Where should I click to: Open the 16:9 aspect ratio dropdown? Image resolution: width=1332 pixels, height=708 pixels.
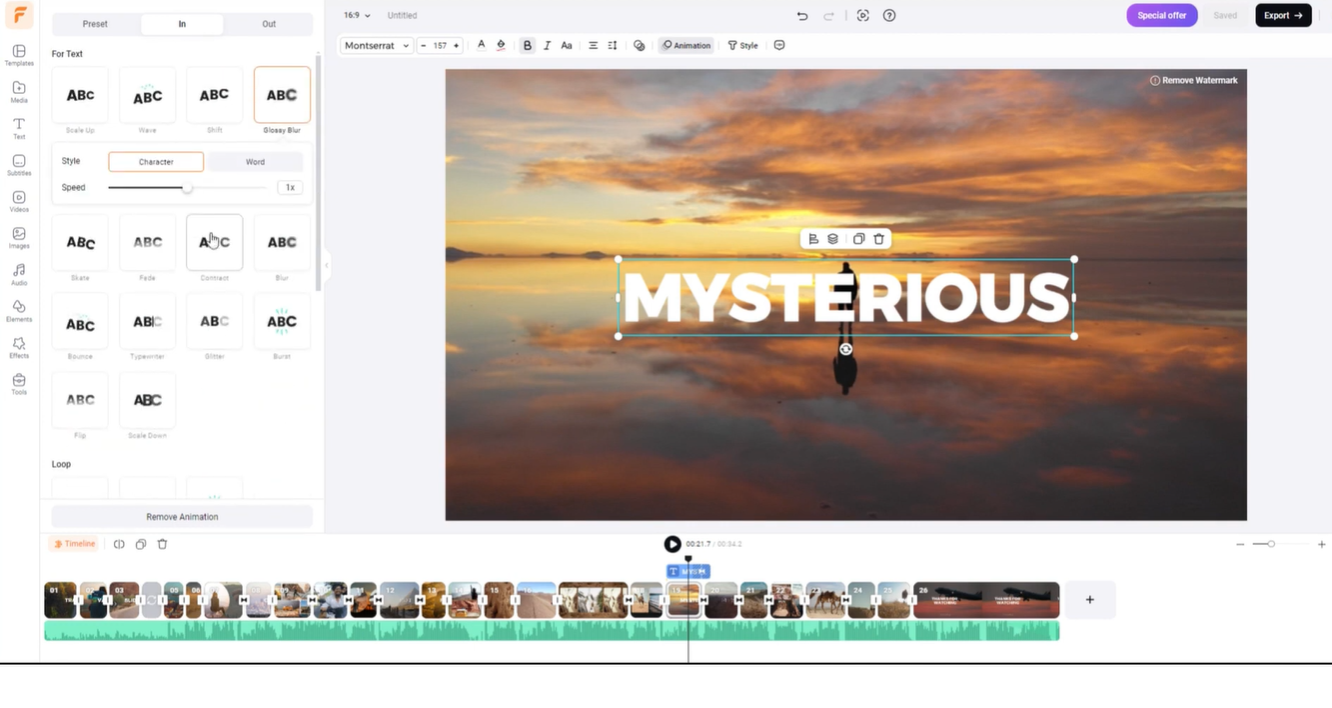(355, 15)
